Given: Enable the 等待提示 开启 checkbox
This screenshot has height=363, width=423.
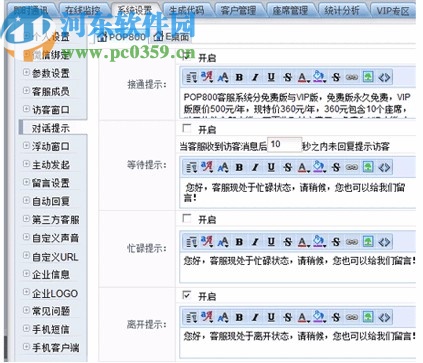Looking at the screenshot, I should click(x=187, y=128).
